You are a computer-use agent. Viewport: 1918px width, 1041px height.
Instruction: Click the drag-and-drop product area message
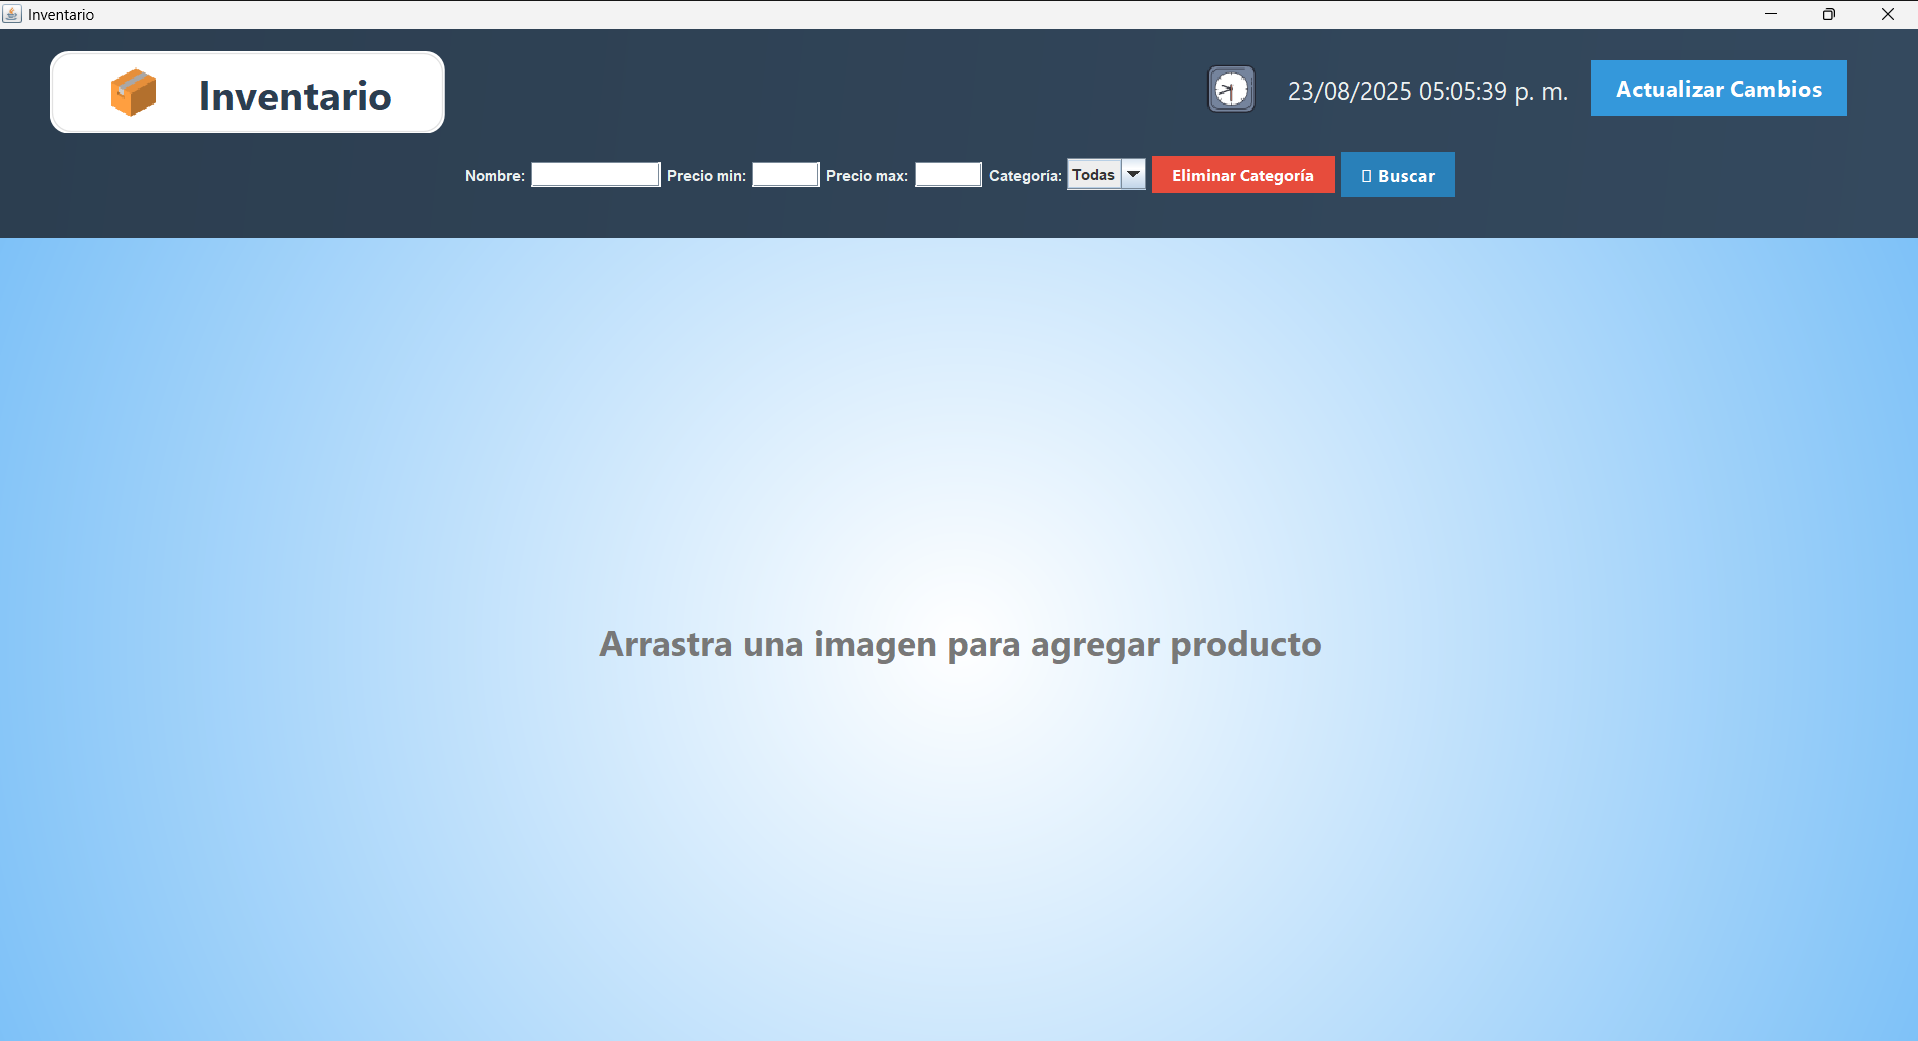pos(959,645)
